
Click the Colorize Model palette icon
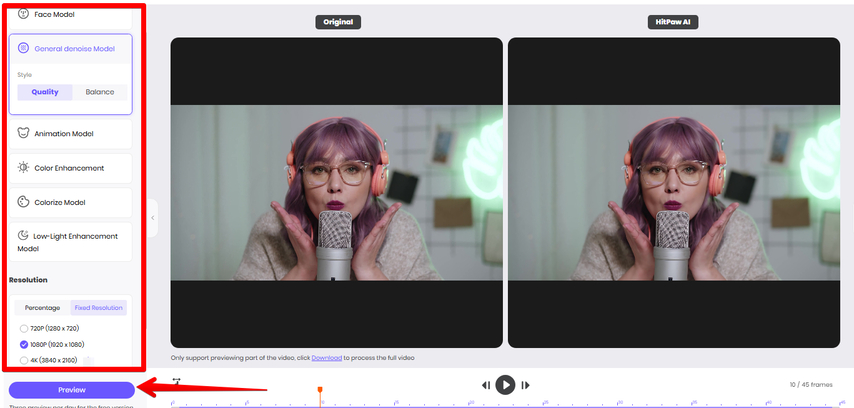pyautogui.click(x=23, y=202)
